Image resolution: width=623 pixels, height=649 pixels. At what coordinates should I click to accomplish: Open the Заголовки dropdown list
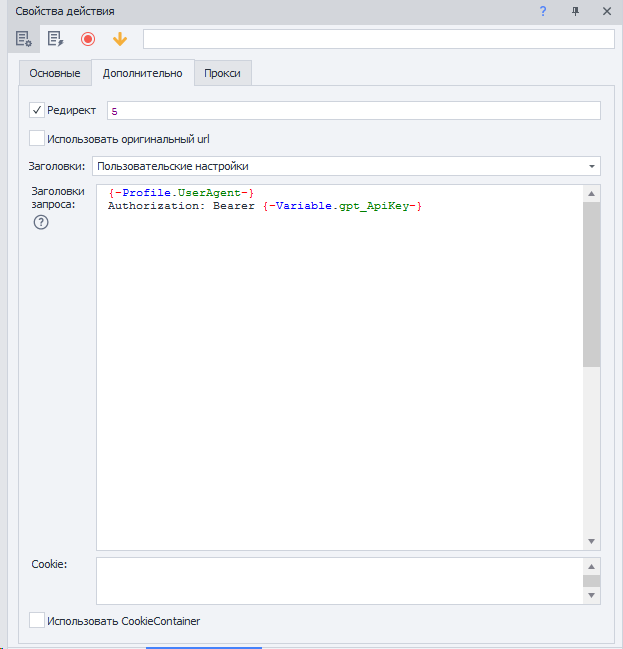click(x=592, y=166)
